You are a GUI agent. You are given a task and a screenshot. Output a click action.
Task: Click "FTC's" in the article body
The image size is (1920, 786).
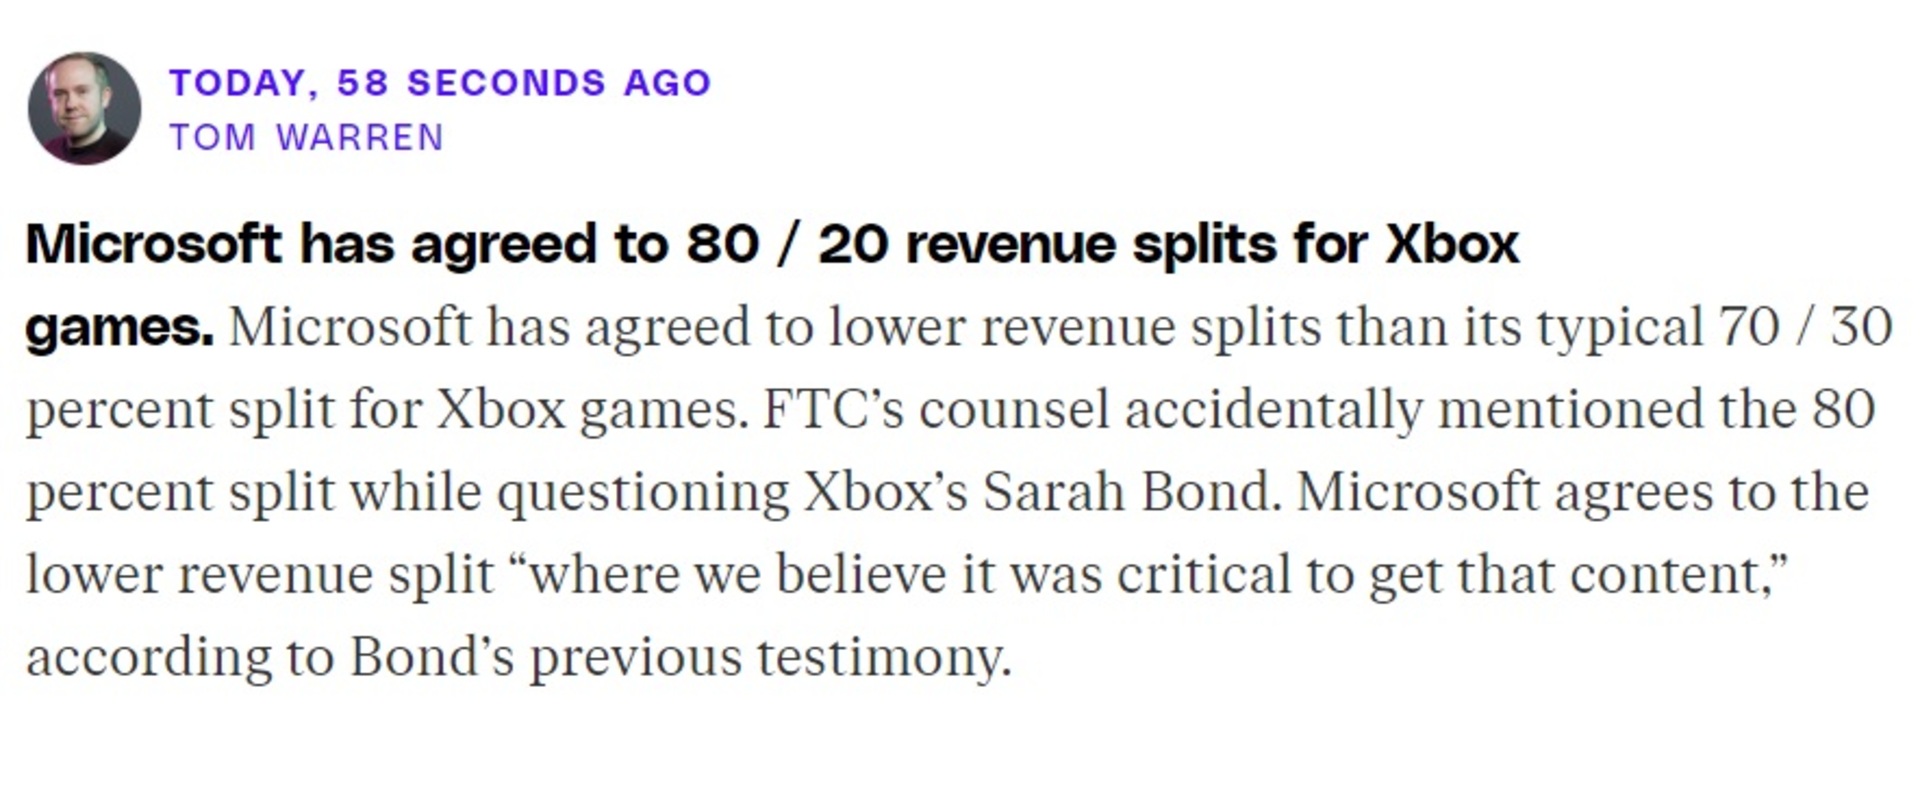coord(833,410)
